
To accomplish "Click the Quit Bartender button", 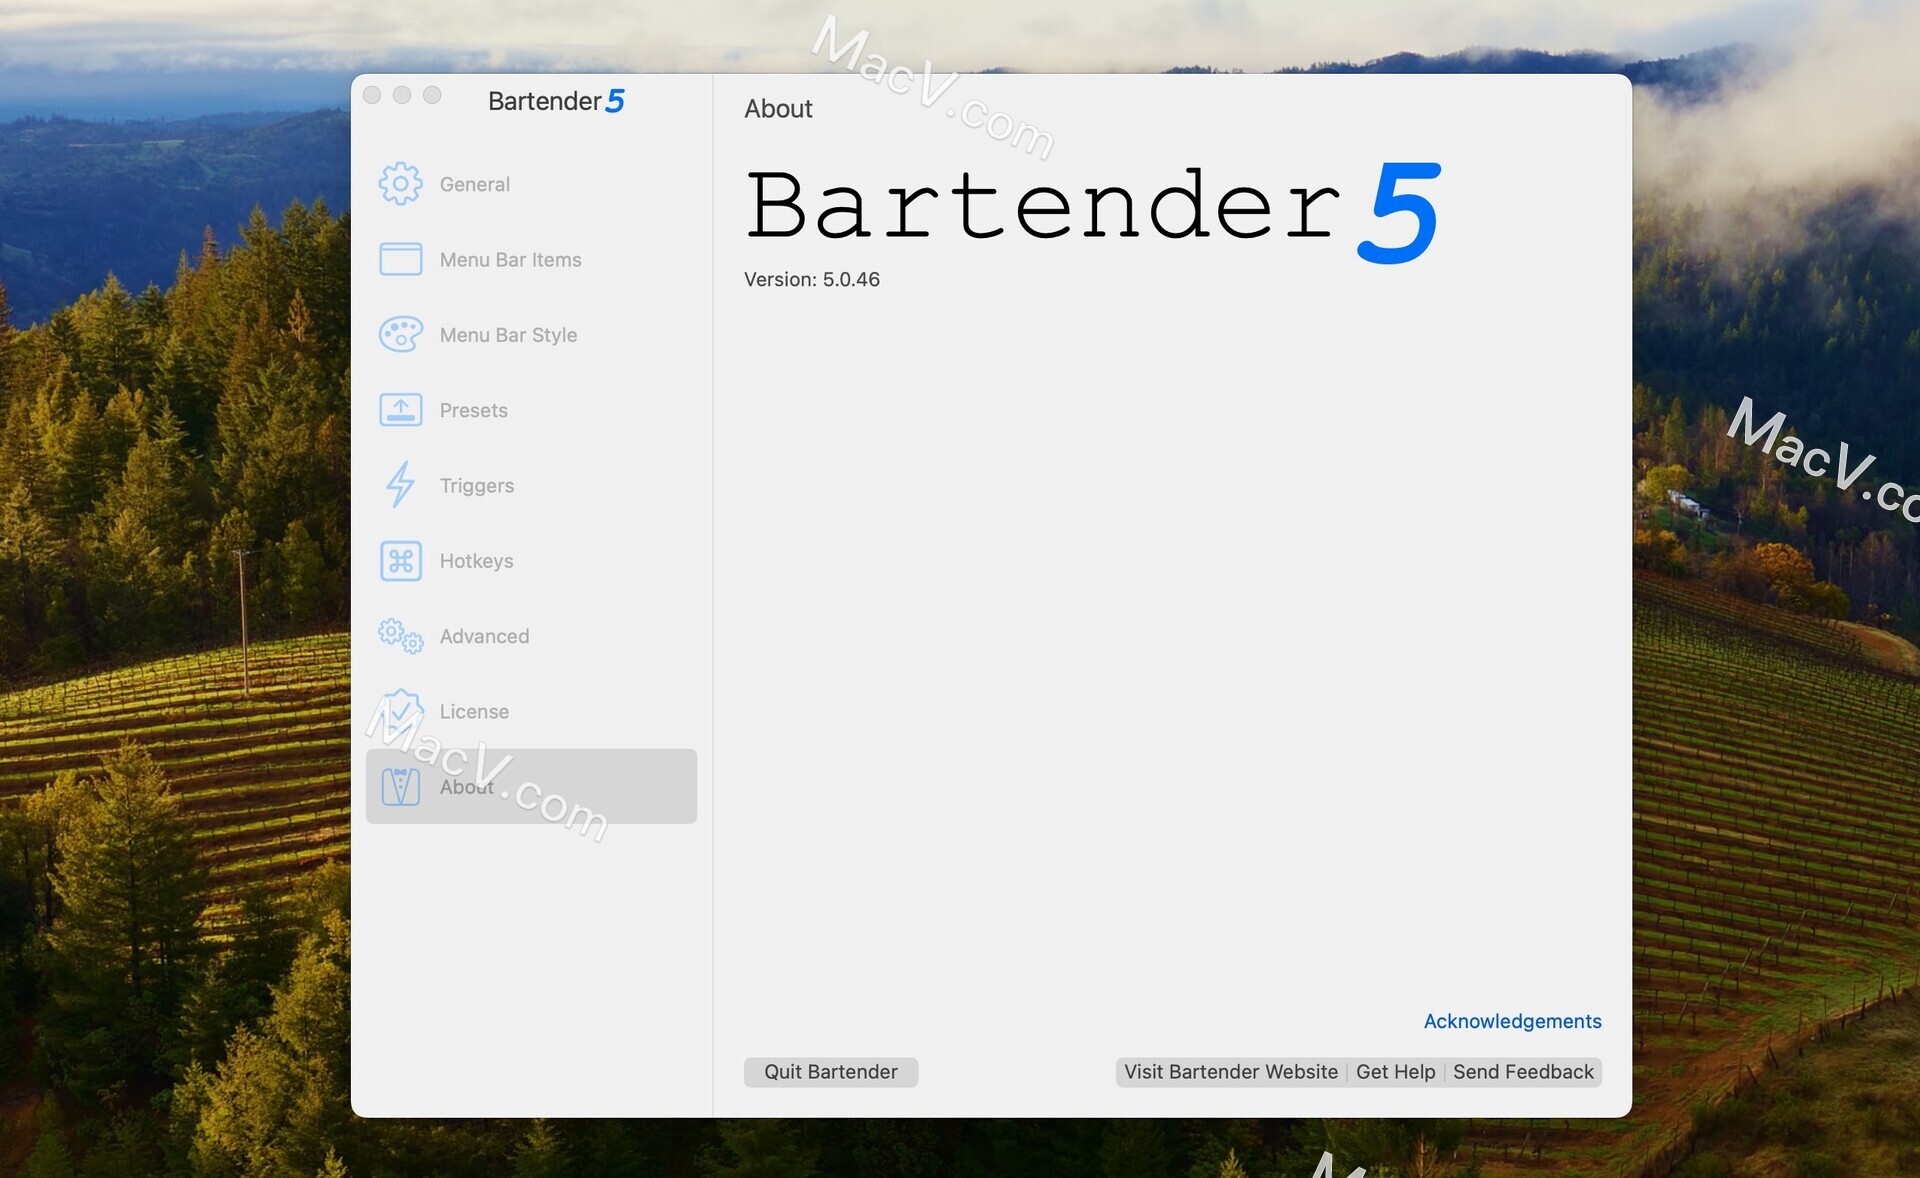I will coord(830,1072).
